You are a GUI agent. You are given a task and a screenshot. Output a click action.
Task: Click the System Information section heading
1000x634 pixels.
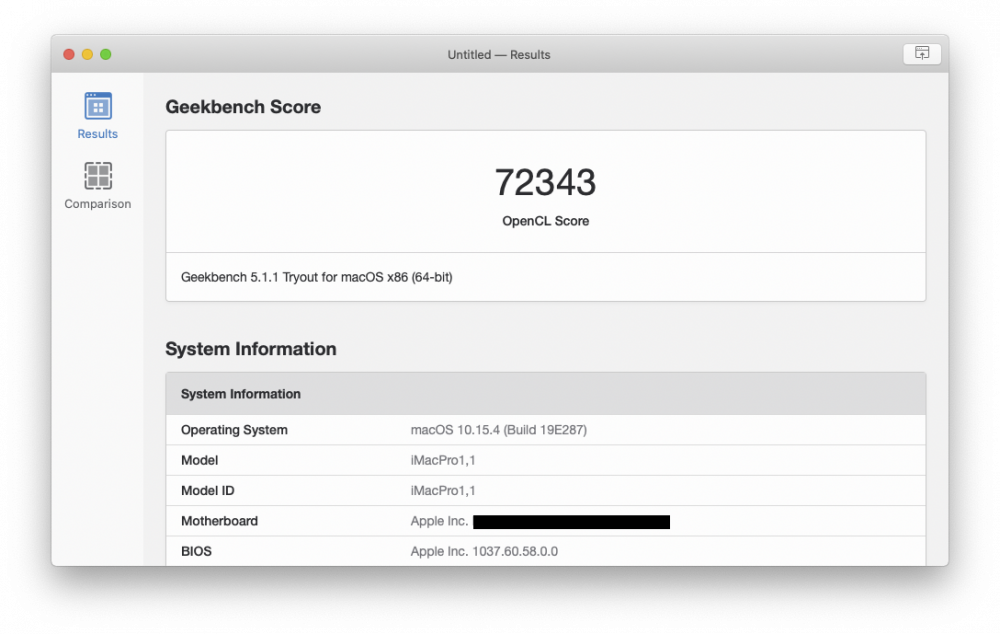[x=251, y=349]
